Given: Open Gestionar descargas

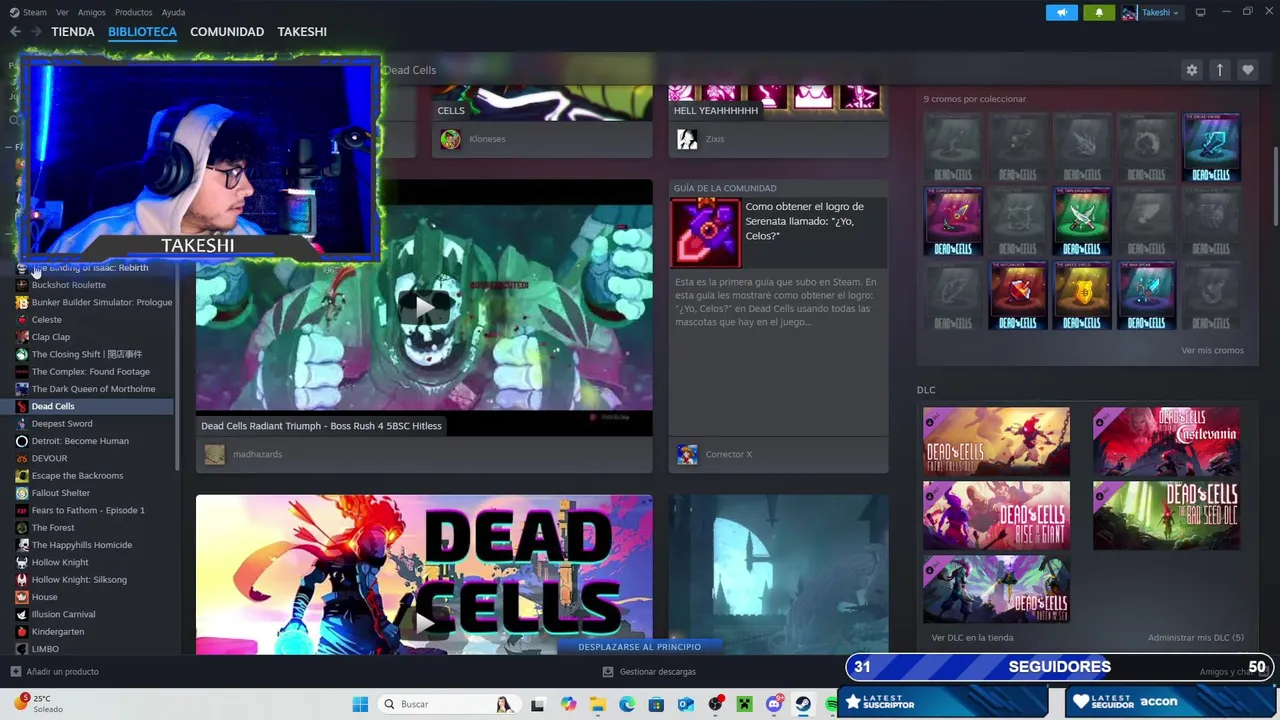Looking at the screenshot, I should 649,672.
